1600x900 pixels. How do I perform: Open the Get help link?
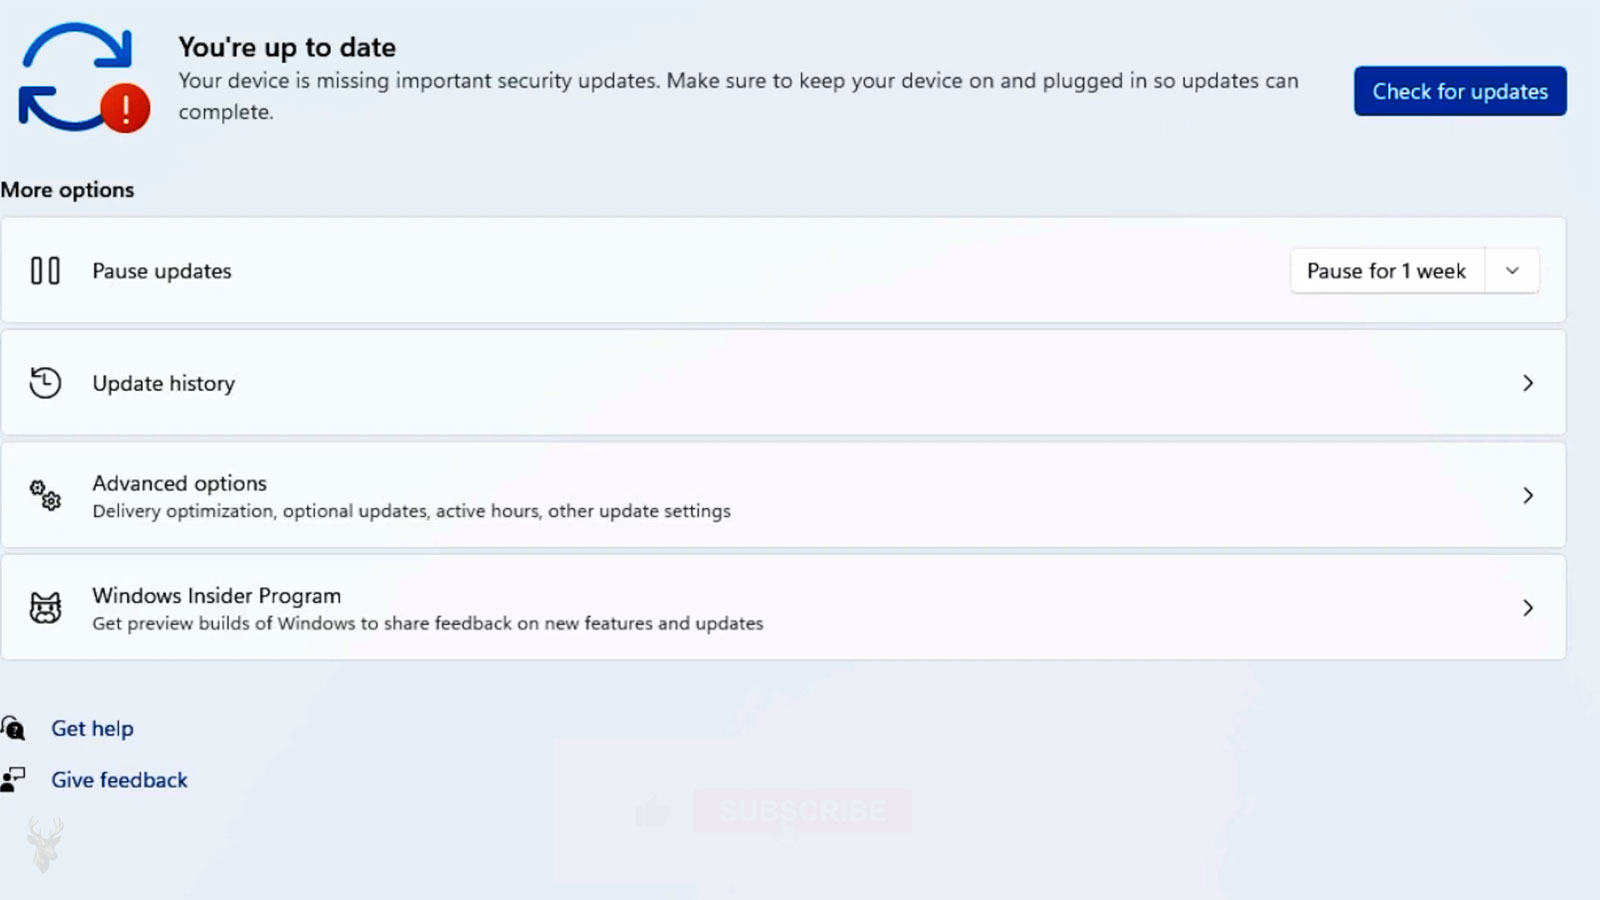[x=92, y=728]
